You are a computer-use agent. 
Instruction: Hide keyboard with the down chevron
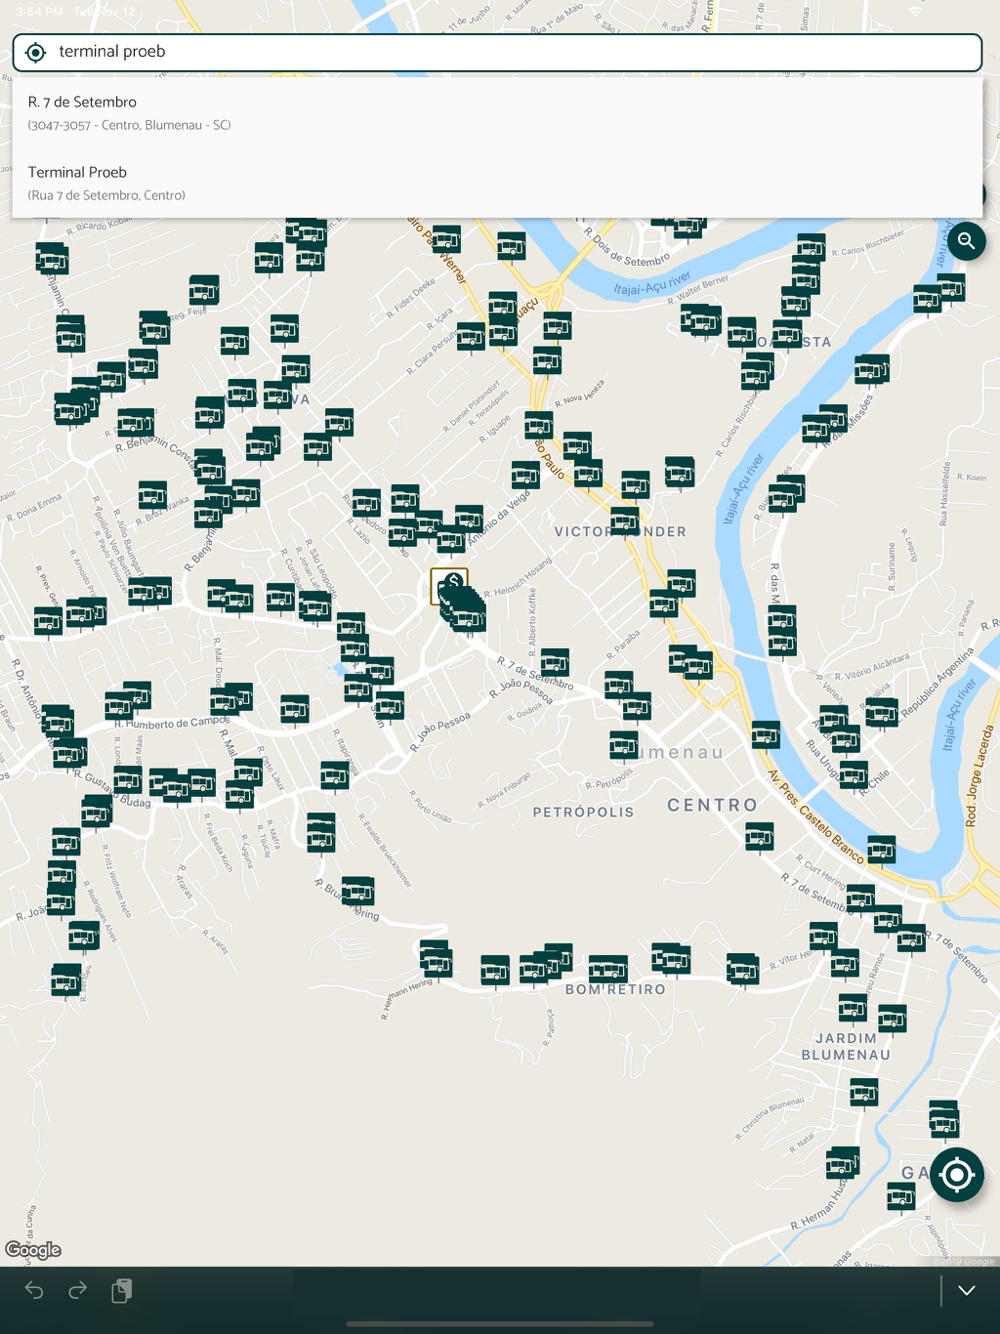click(x=966, y=1290)
